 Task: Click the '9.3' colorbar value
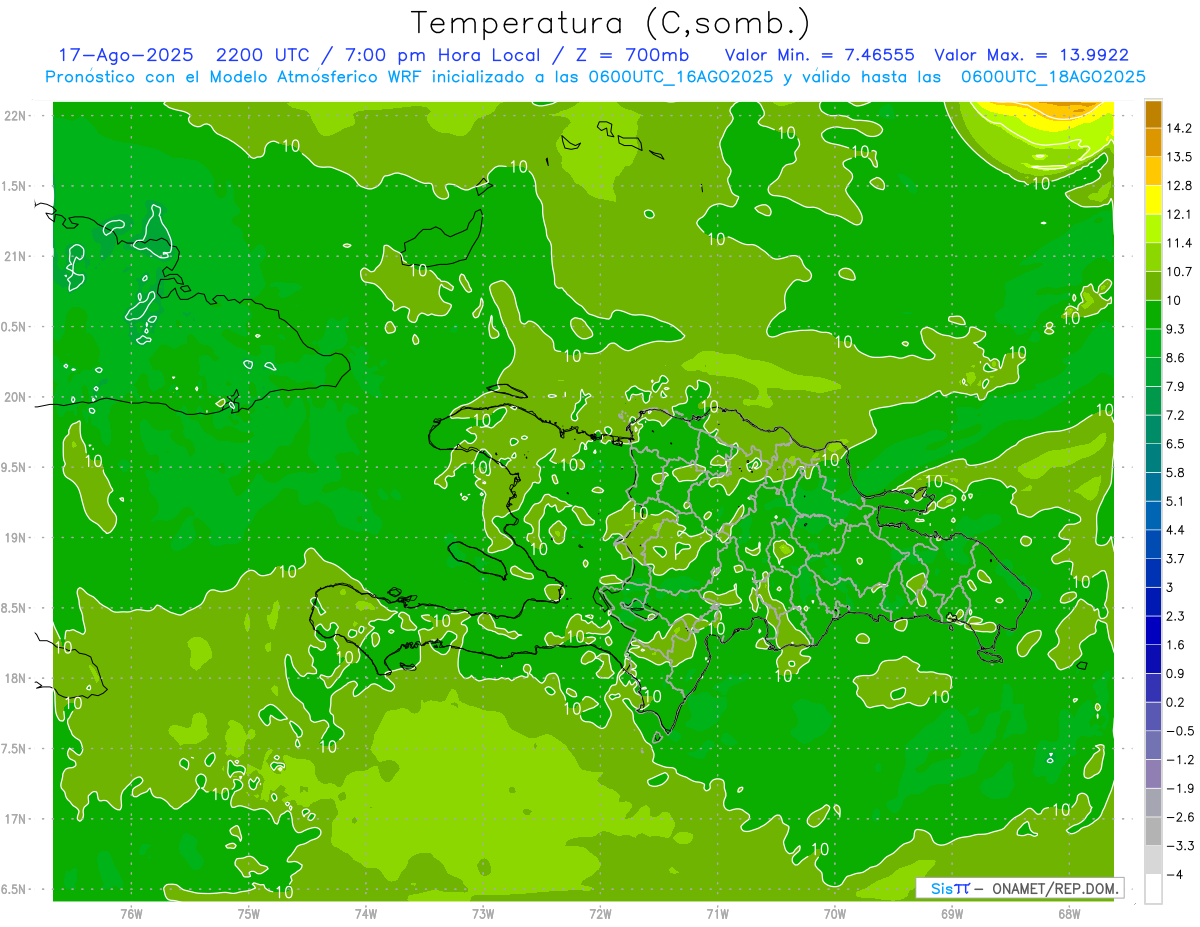(1176, 328)
